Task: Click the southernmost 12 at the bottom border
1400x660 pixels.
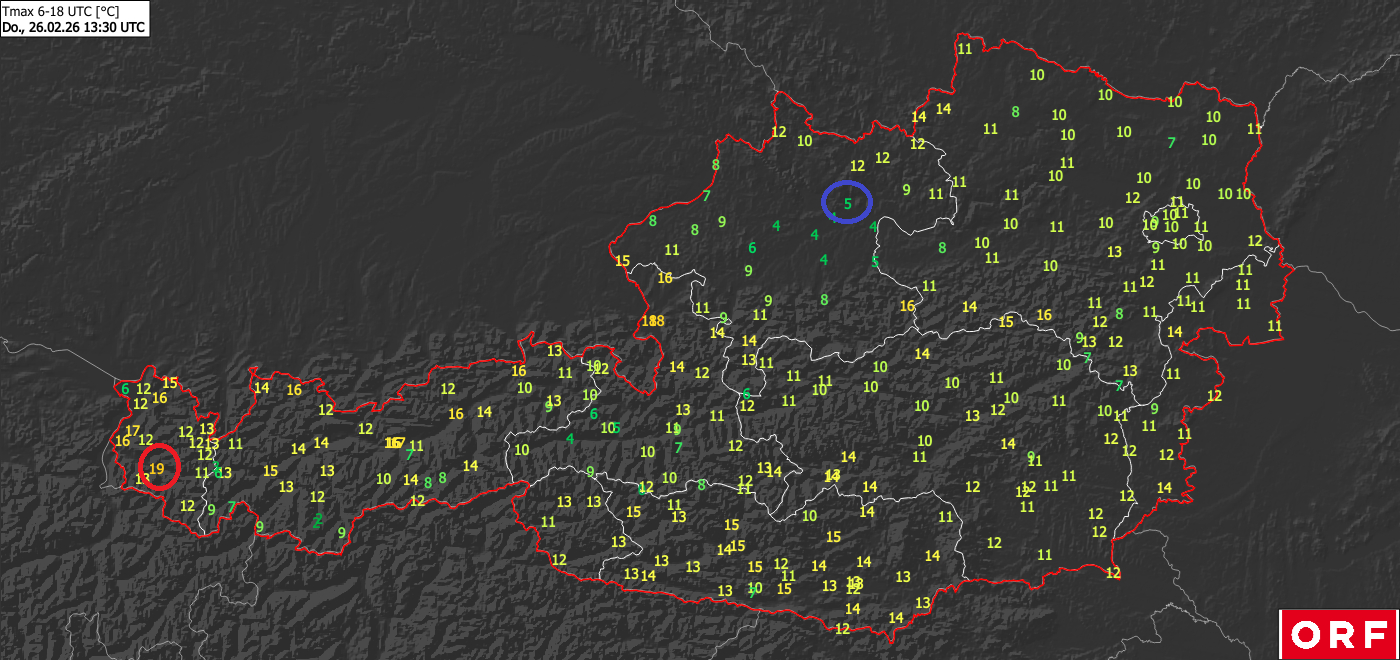Action: pyautogui.click(x=842, y=628)
